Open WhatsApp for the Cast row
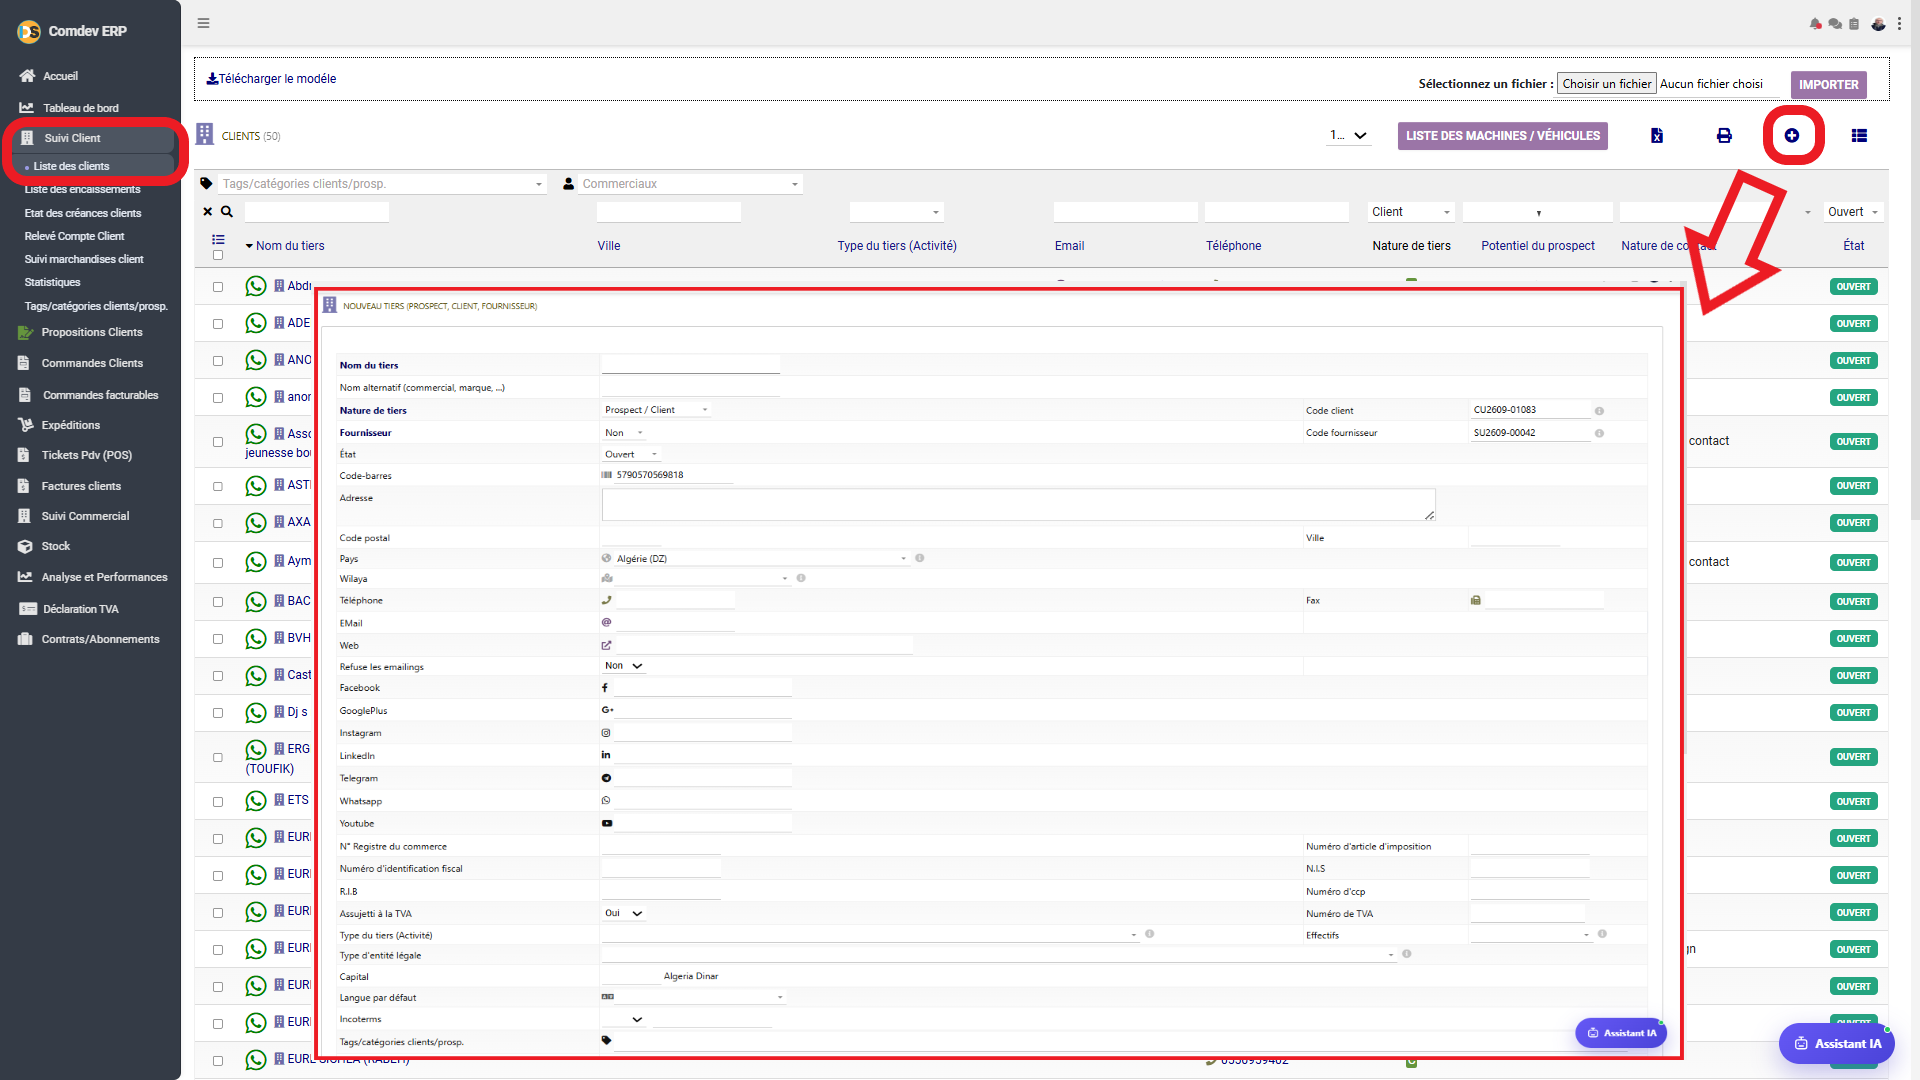Image resolution: width=1920 pixels, height=1080 pixels. (256, 675)
